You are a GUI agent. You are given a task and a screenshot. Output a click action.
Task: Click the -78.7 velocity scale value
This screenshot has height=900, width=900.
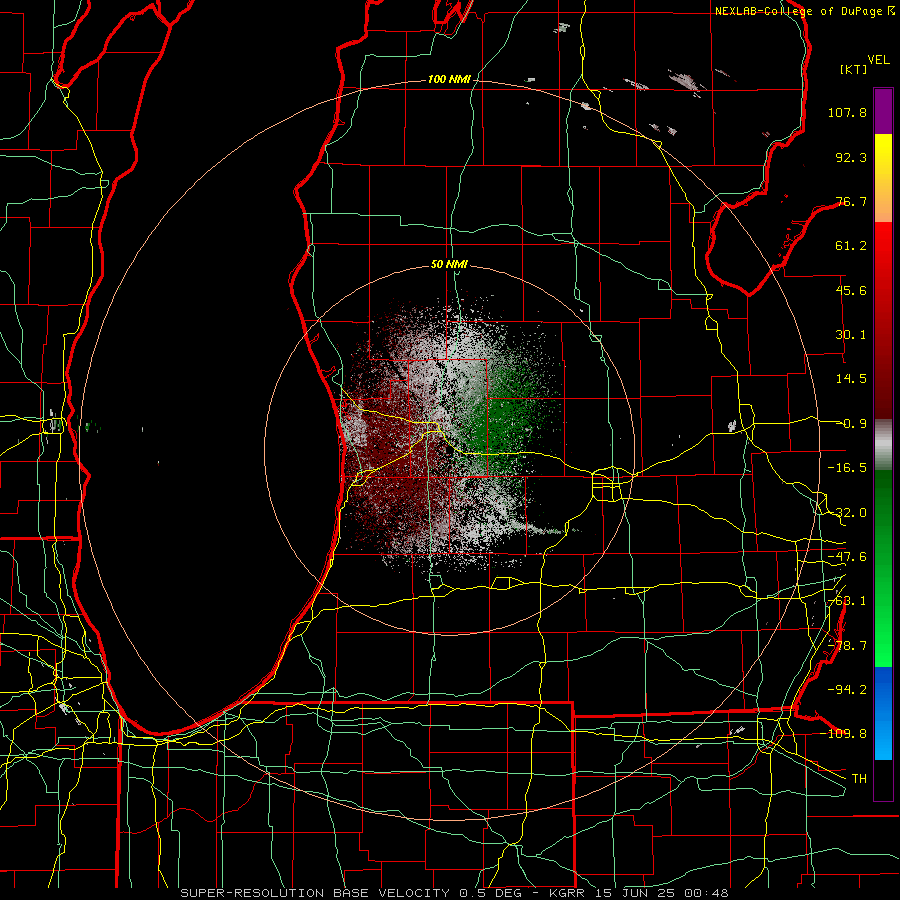click(x=847, y=646)
